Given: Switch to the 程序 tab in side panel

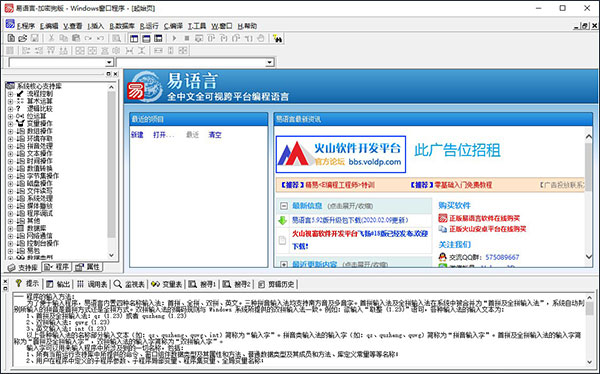Looking at the screenshot, I should click(57, 267).
